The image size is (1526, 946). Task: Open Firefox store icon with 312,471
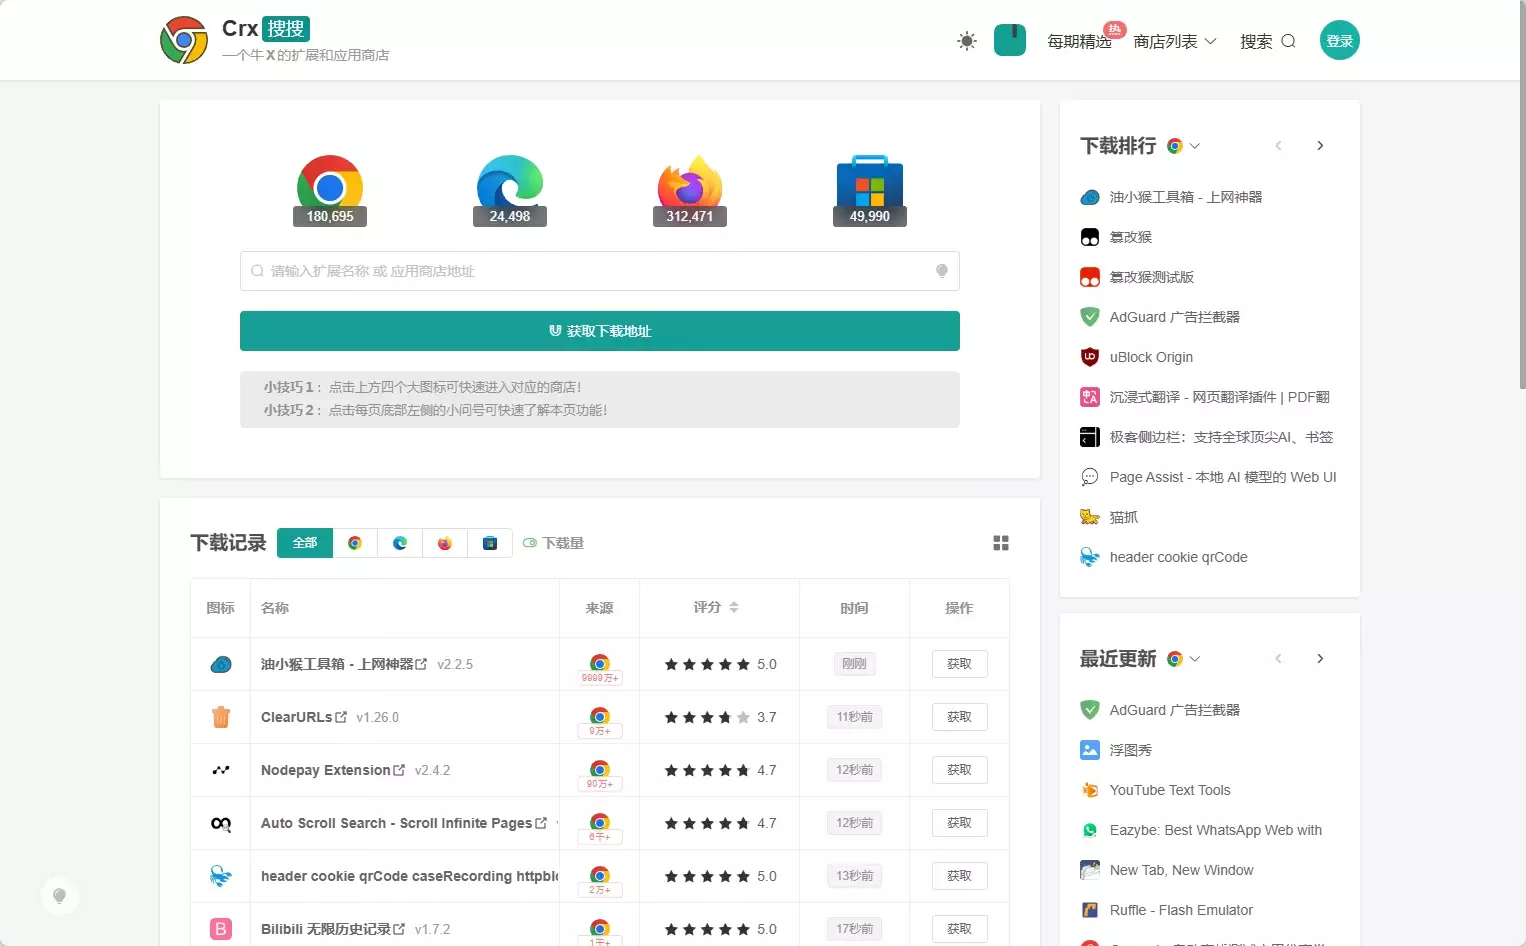point(690,190)
